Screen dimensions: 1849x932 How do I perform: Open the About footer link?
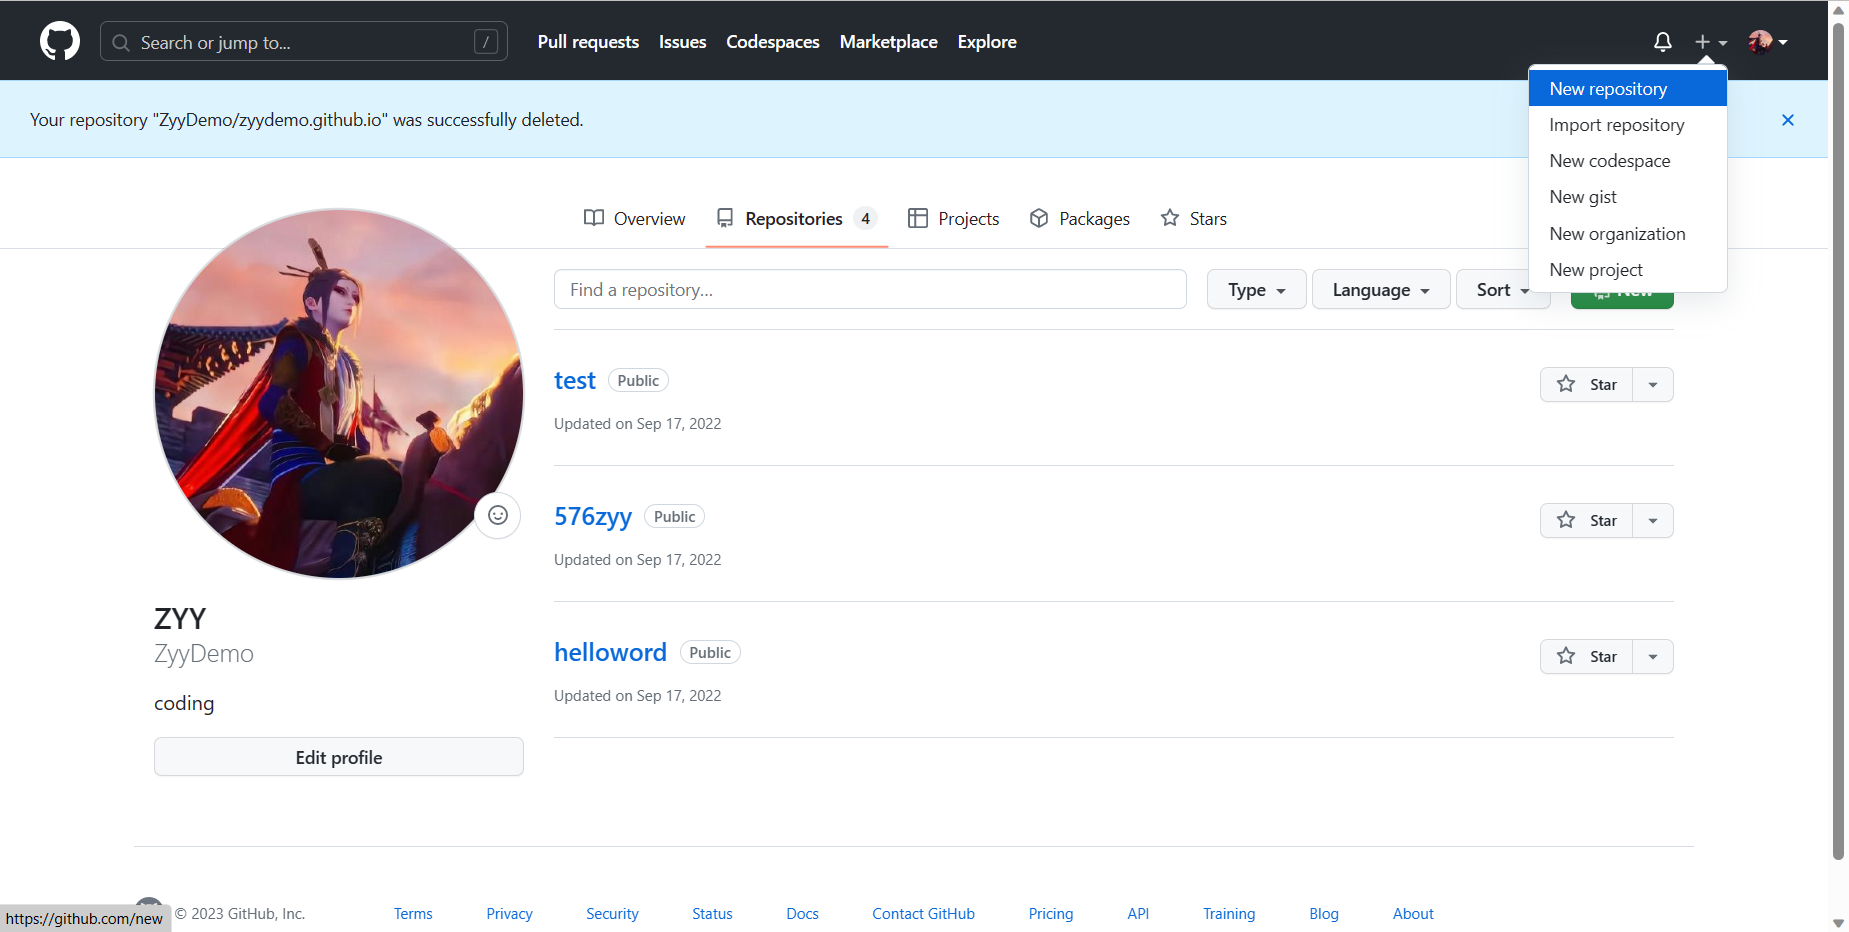(1413, 914)
